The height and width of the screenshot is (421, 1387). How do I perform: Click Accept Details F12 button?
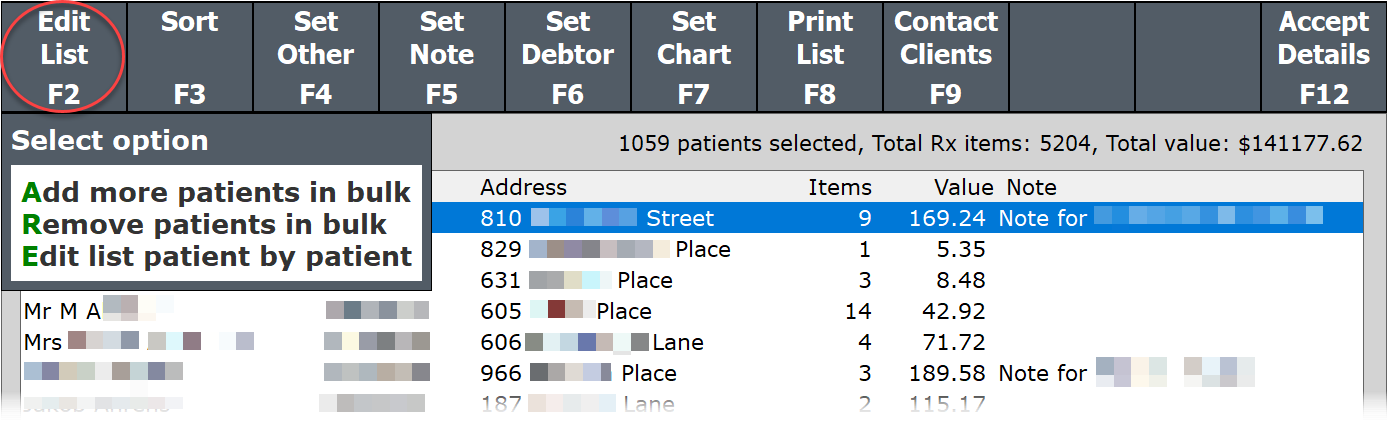click(1324, 56)
